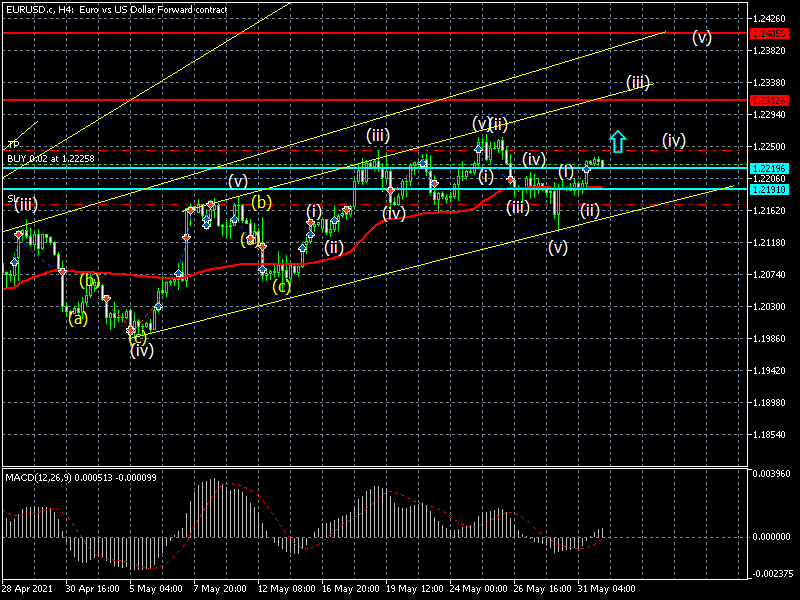This screenshot has height=600, width=800.
Task: Click the 1.24260 price scale value
Action: pos(770,18)
